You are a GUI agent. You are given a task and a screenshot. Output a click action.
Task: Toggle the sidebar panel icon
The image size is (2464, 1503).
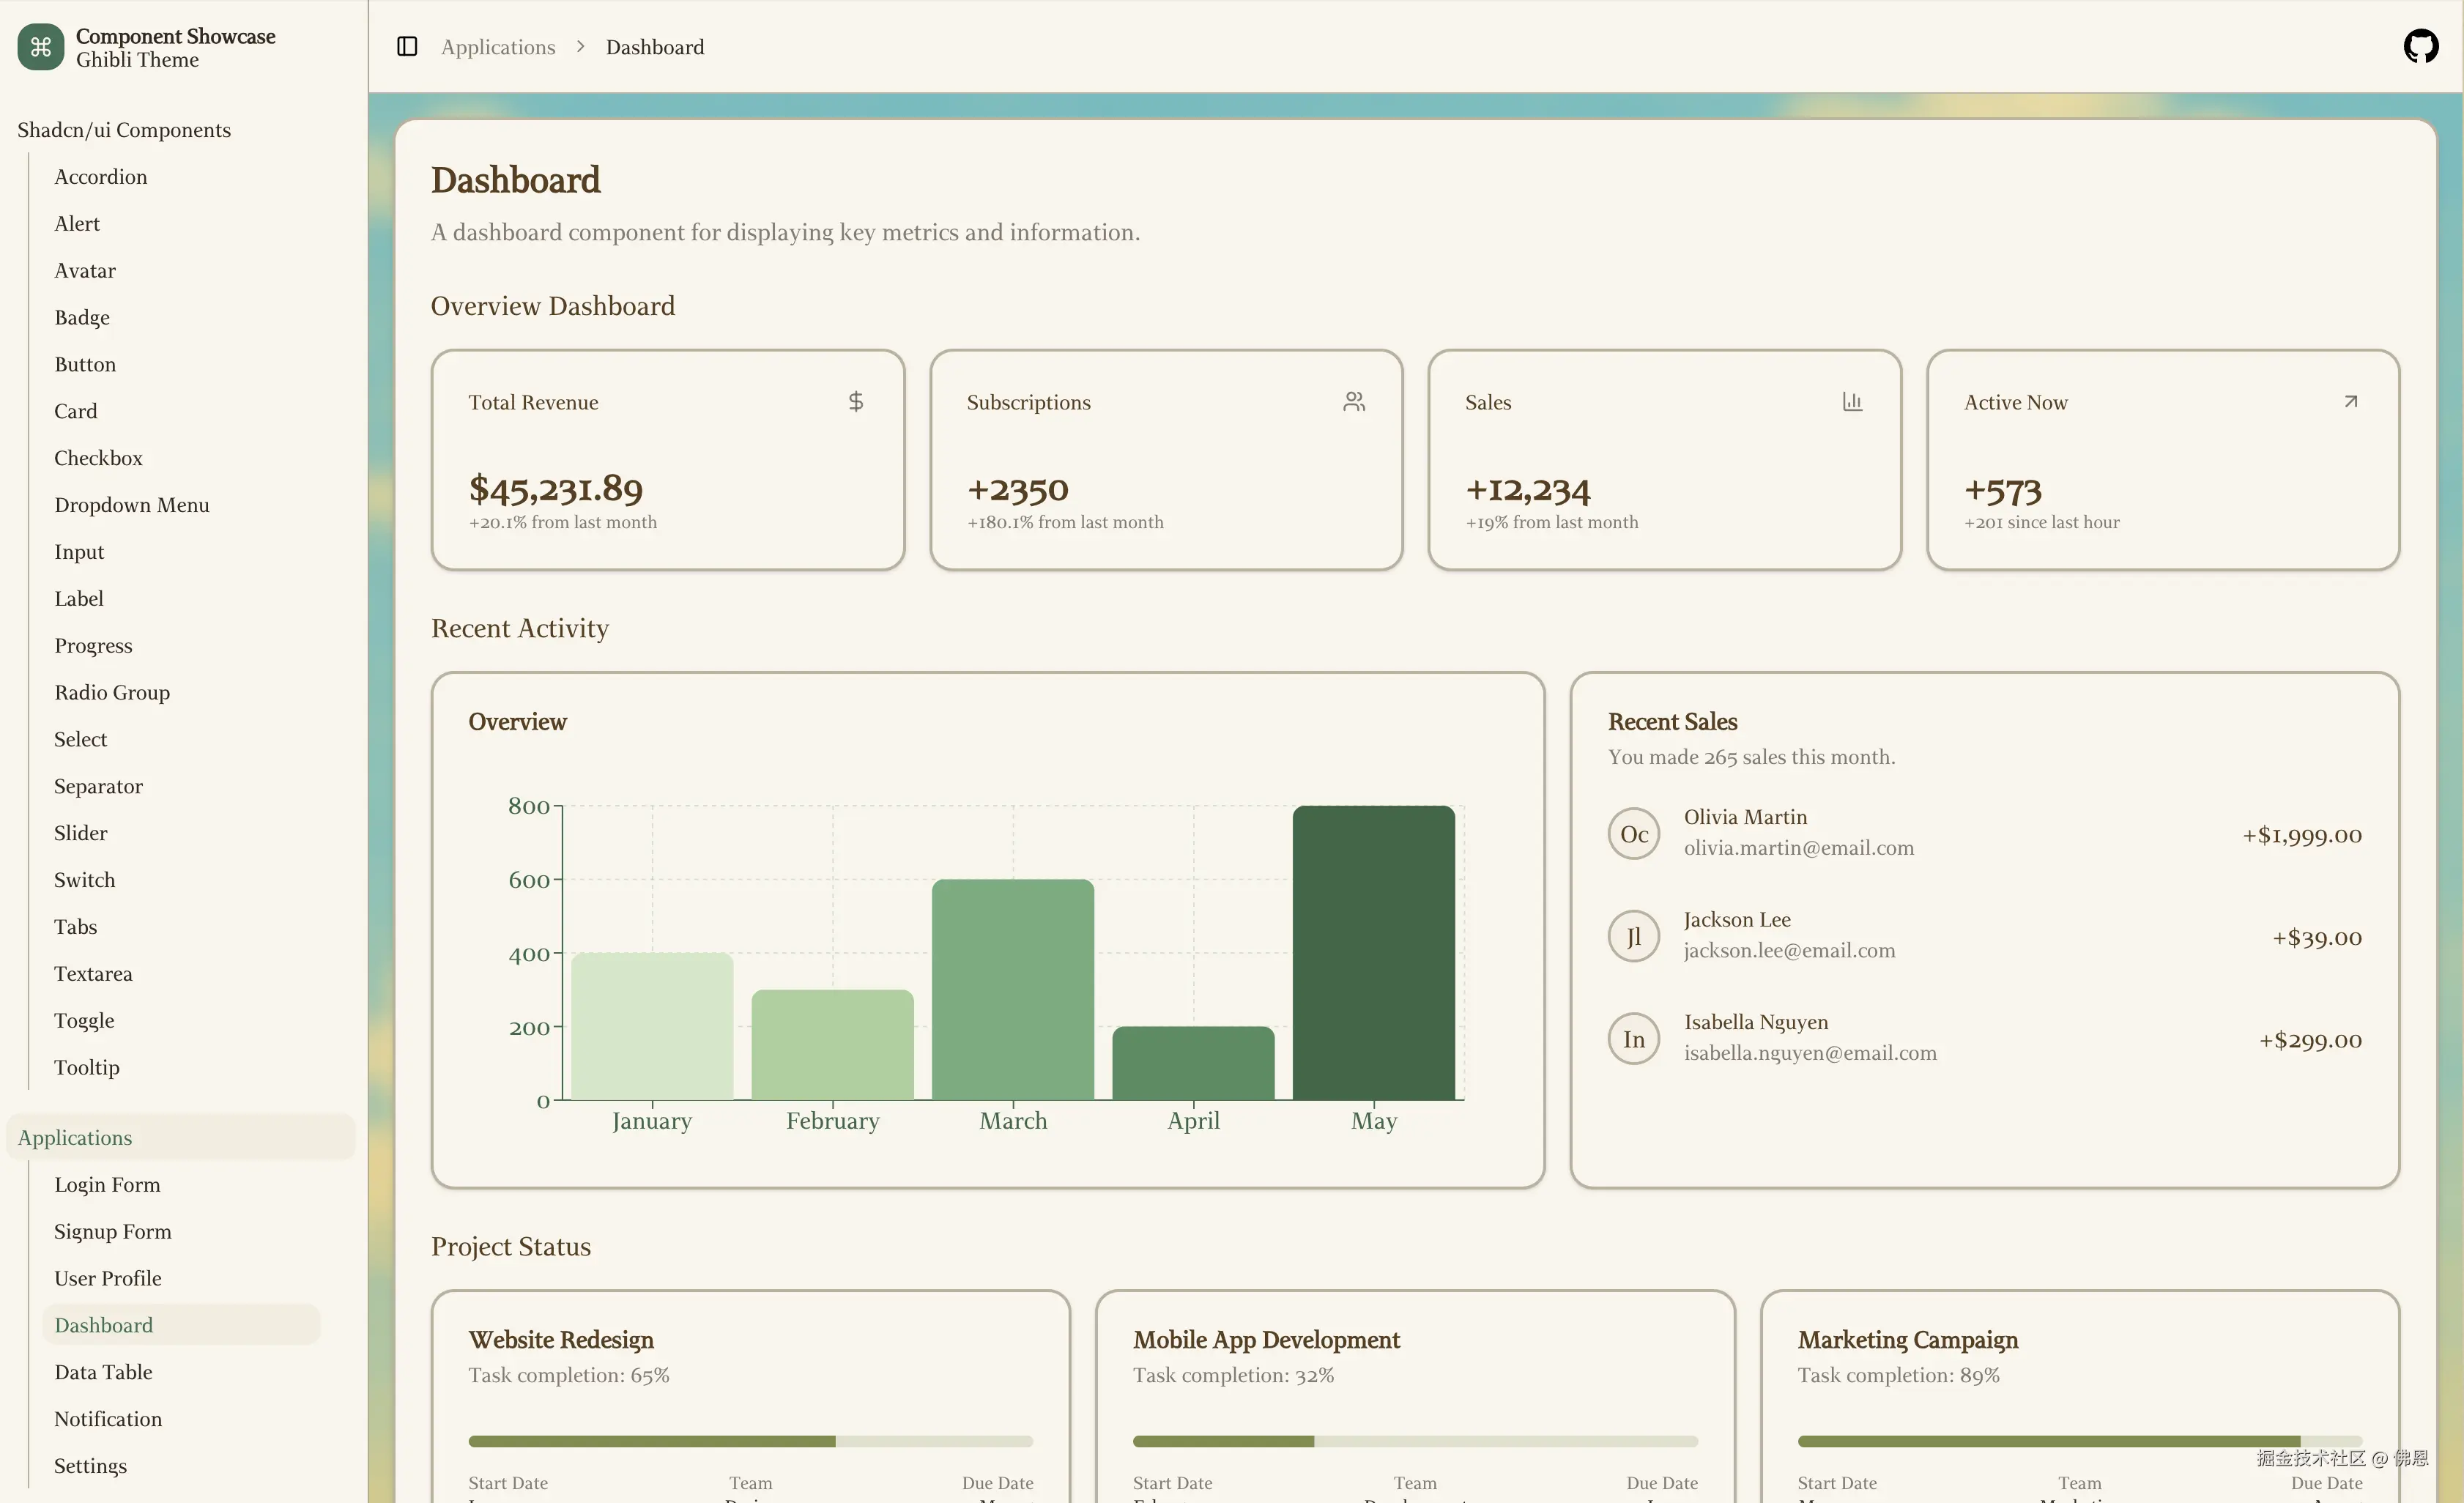tap(407, 47)
